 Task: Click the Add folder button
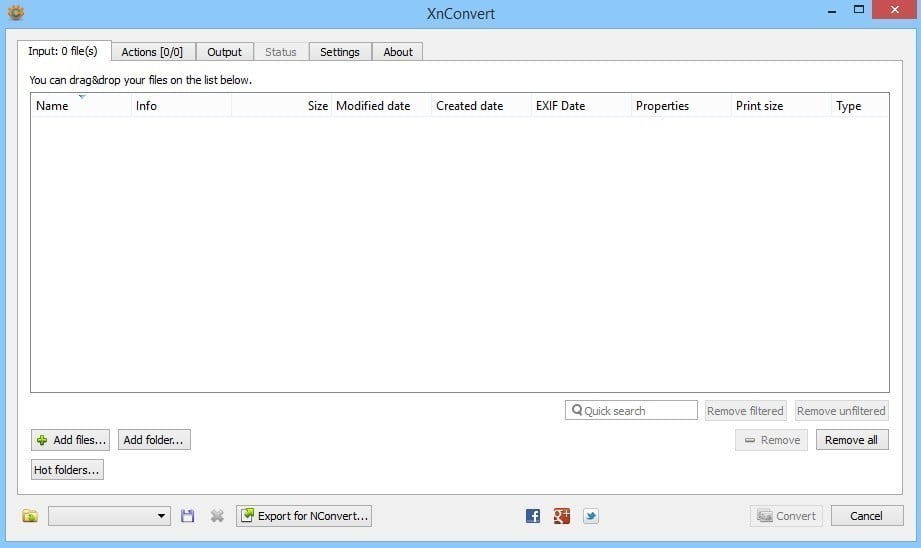[x=154, y=440]
